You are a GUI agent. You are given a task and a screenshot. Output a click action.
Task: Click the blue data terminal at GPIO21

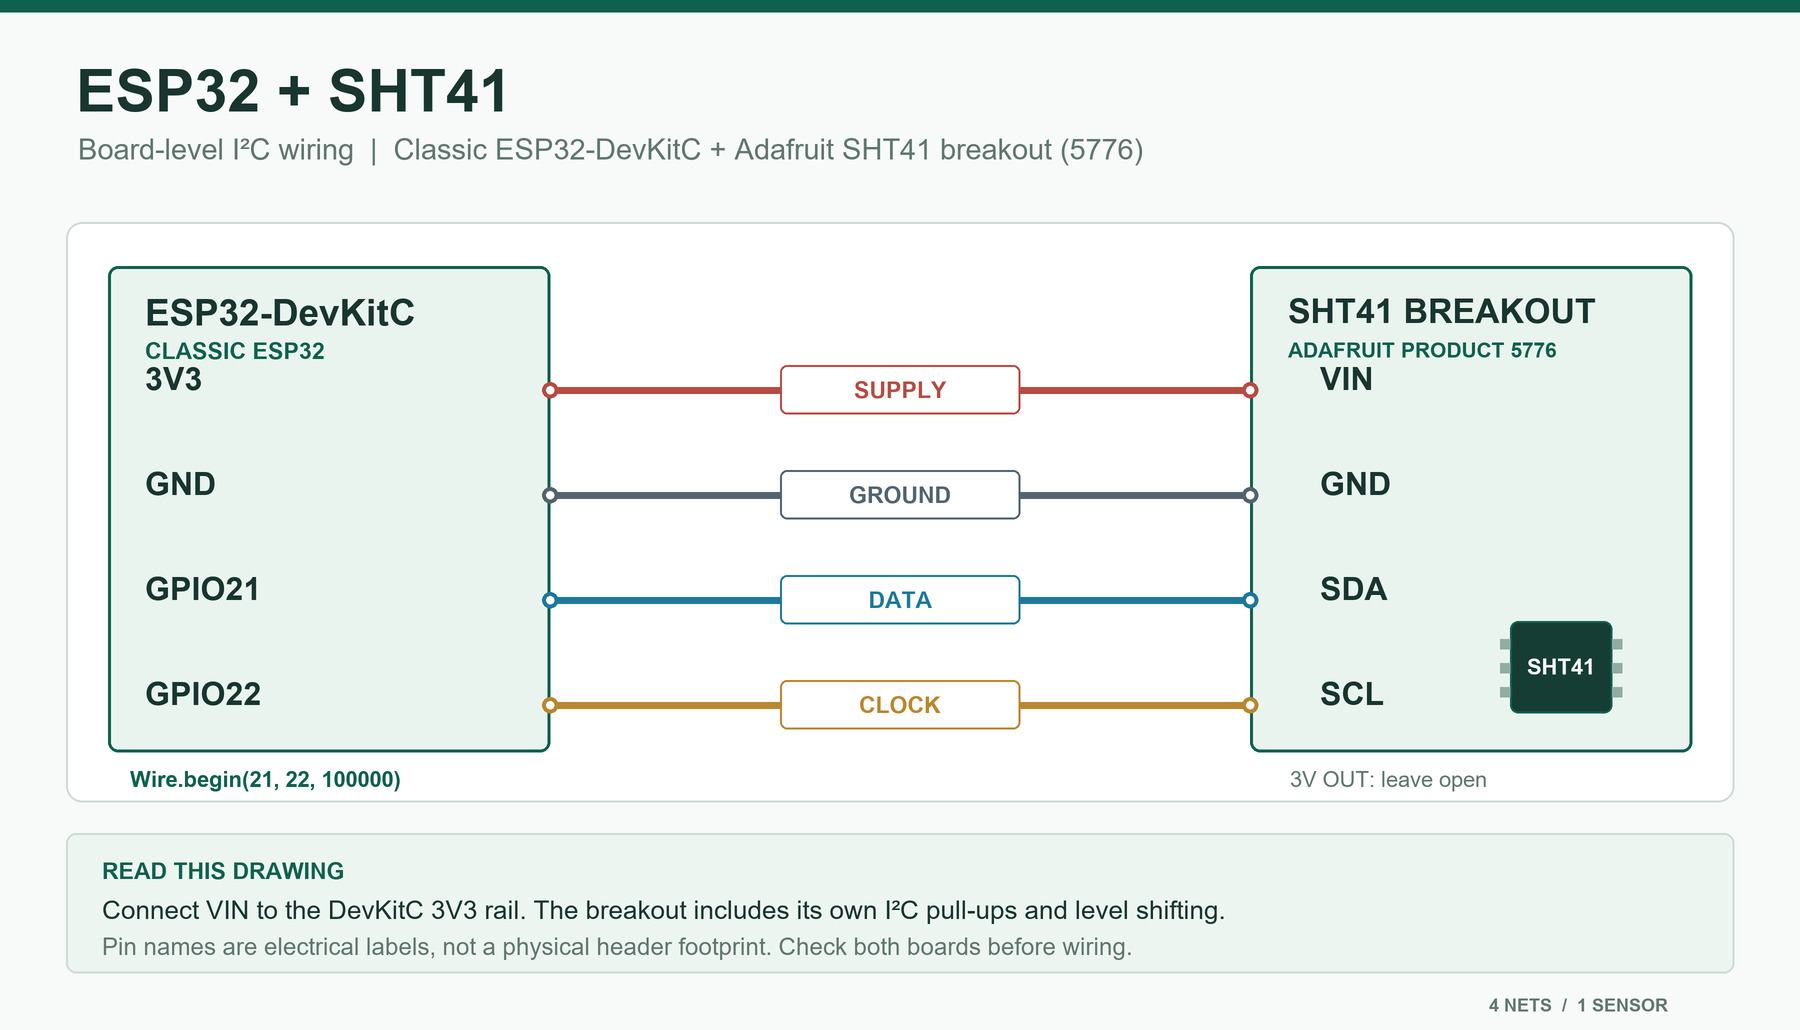pyautogui.click(x=550, y=600)
